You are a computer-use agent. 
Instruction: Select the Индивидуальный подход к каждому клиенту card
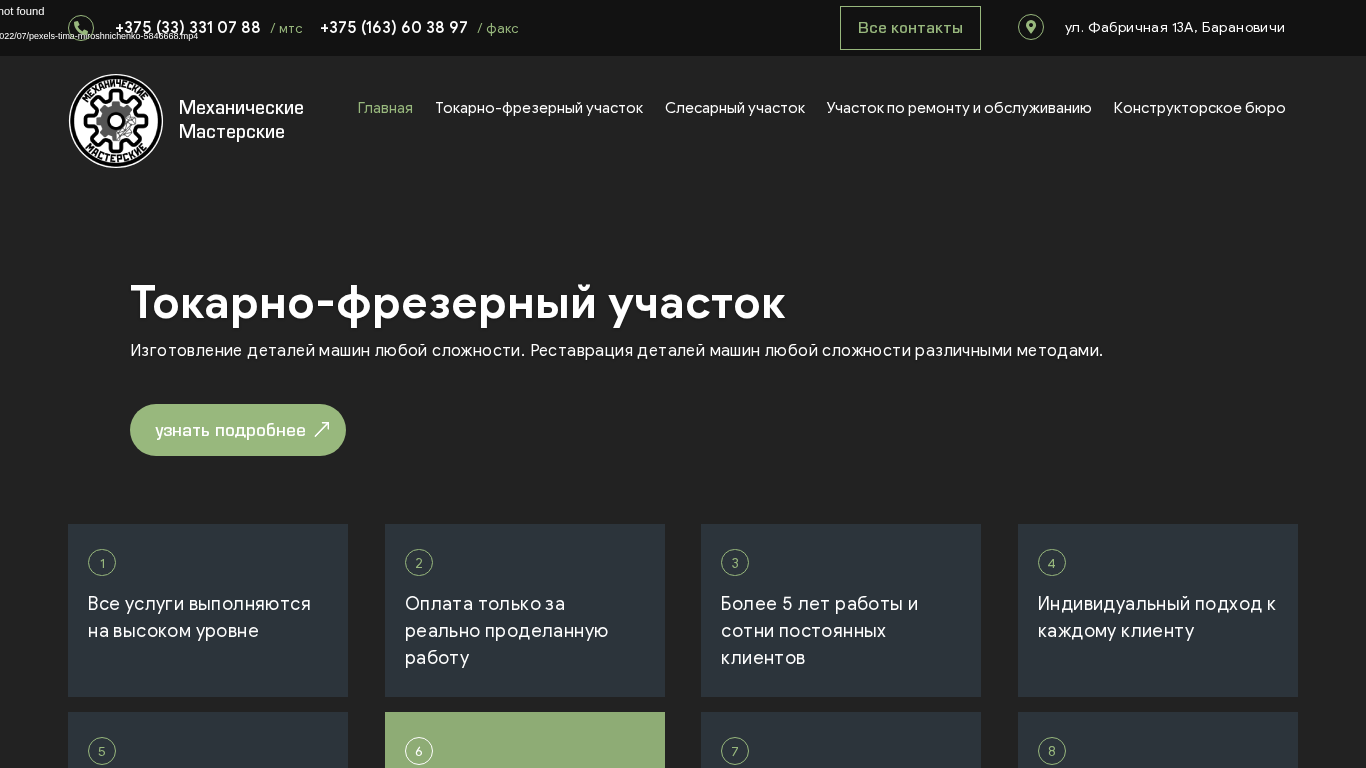pos(1157,610)
